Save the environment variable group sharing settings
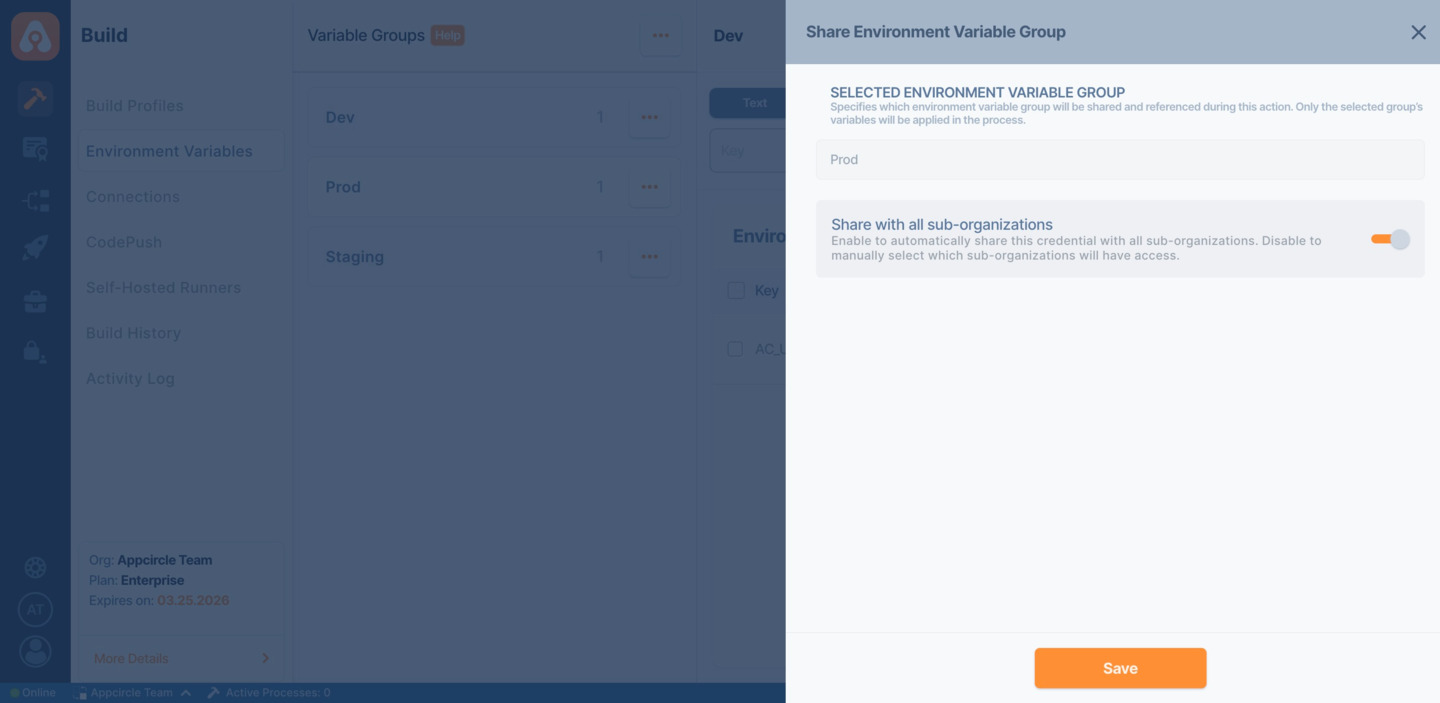Image resolution: width=1440 pixels, height=703 pixels. click(1120, 668)
